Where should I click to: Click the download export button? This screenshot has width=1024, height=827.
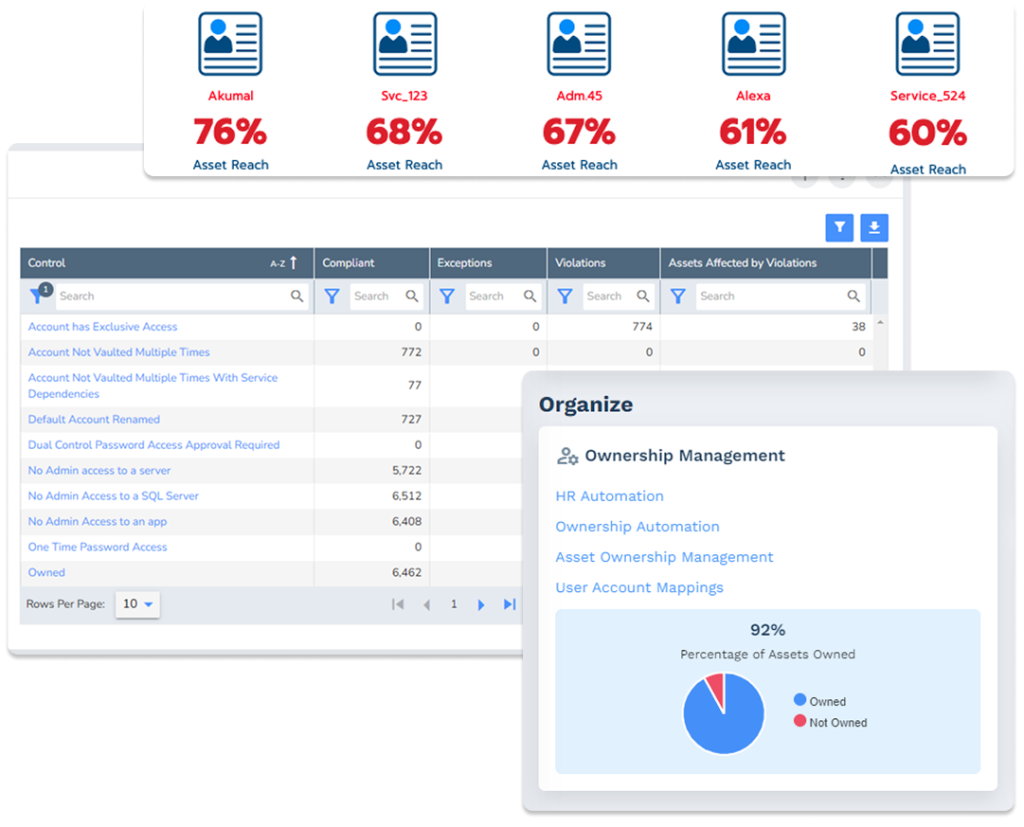click(x=874, y=228)
